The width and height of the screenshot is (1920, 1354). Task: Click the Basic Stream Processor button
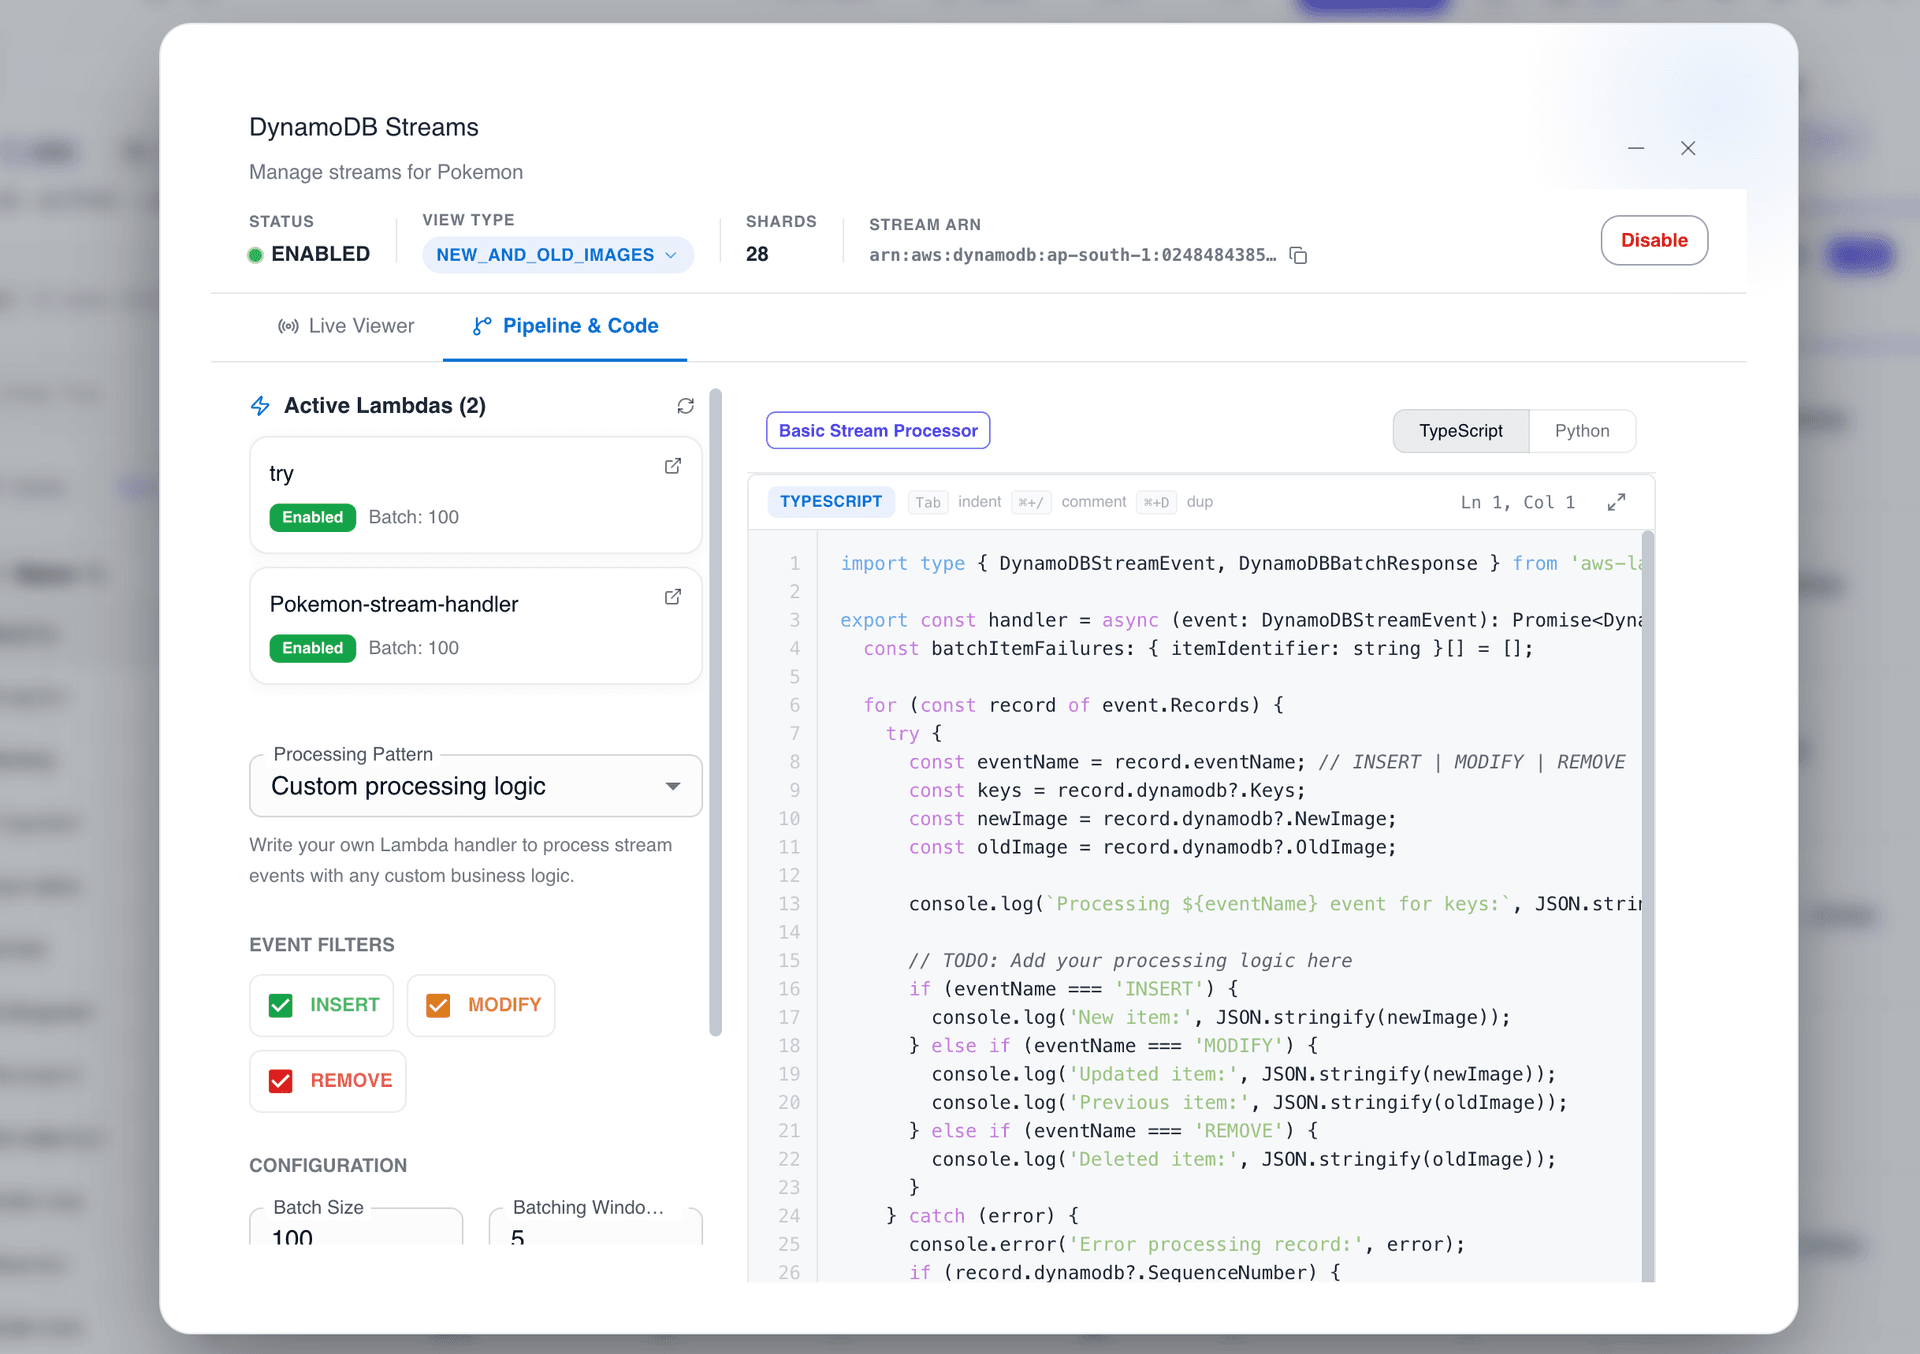[878, 431]
